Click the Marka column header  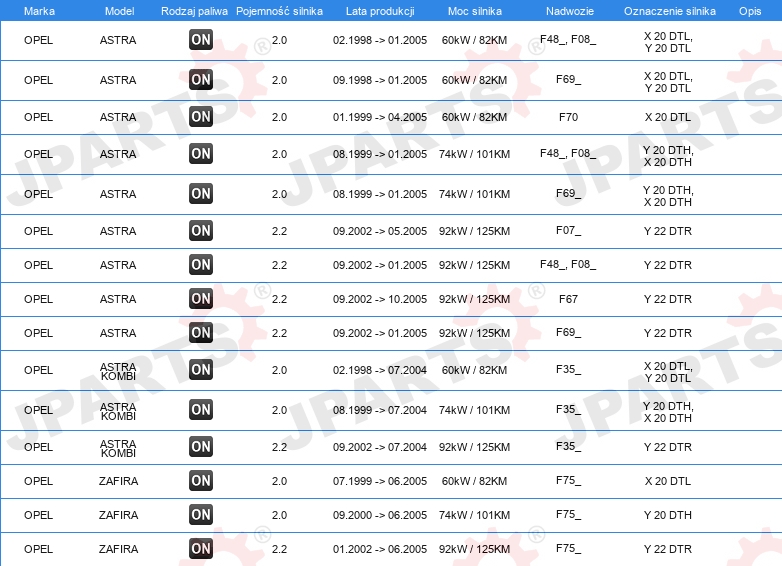click(39, 11)
